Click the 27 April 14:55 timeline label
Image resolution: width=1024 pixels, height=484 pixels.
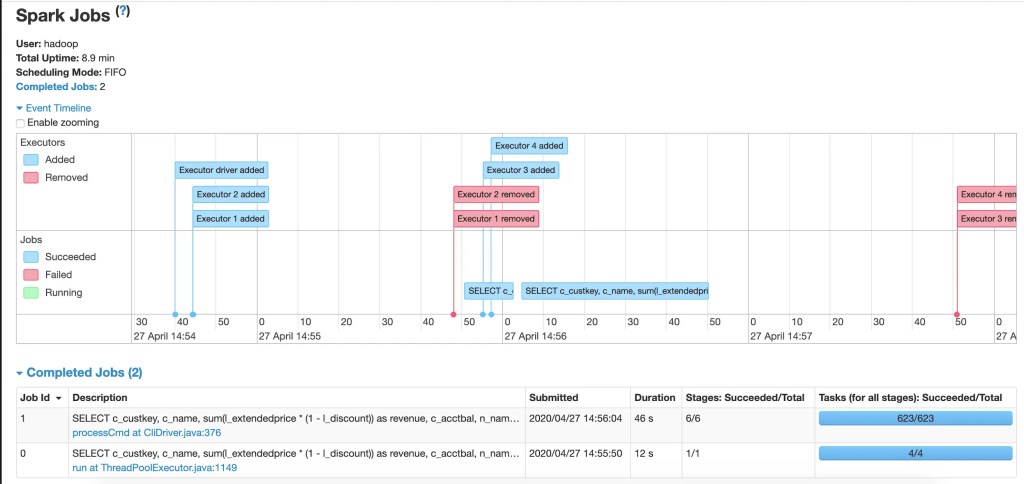pos(289,336)
